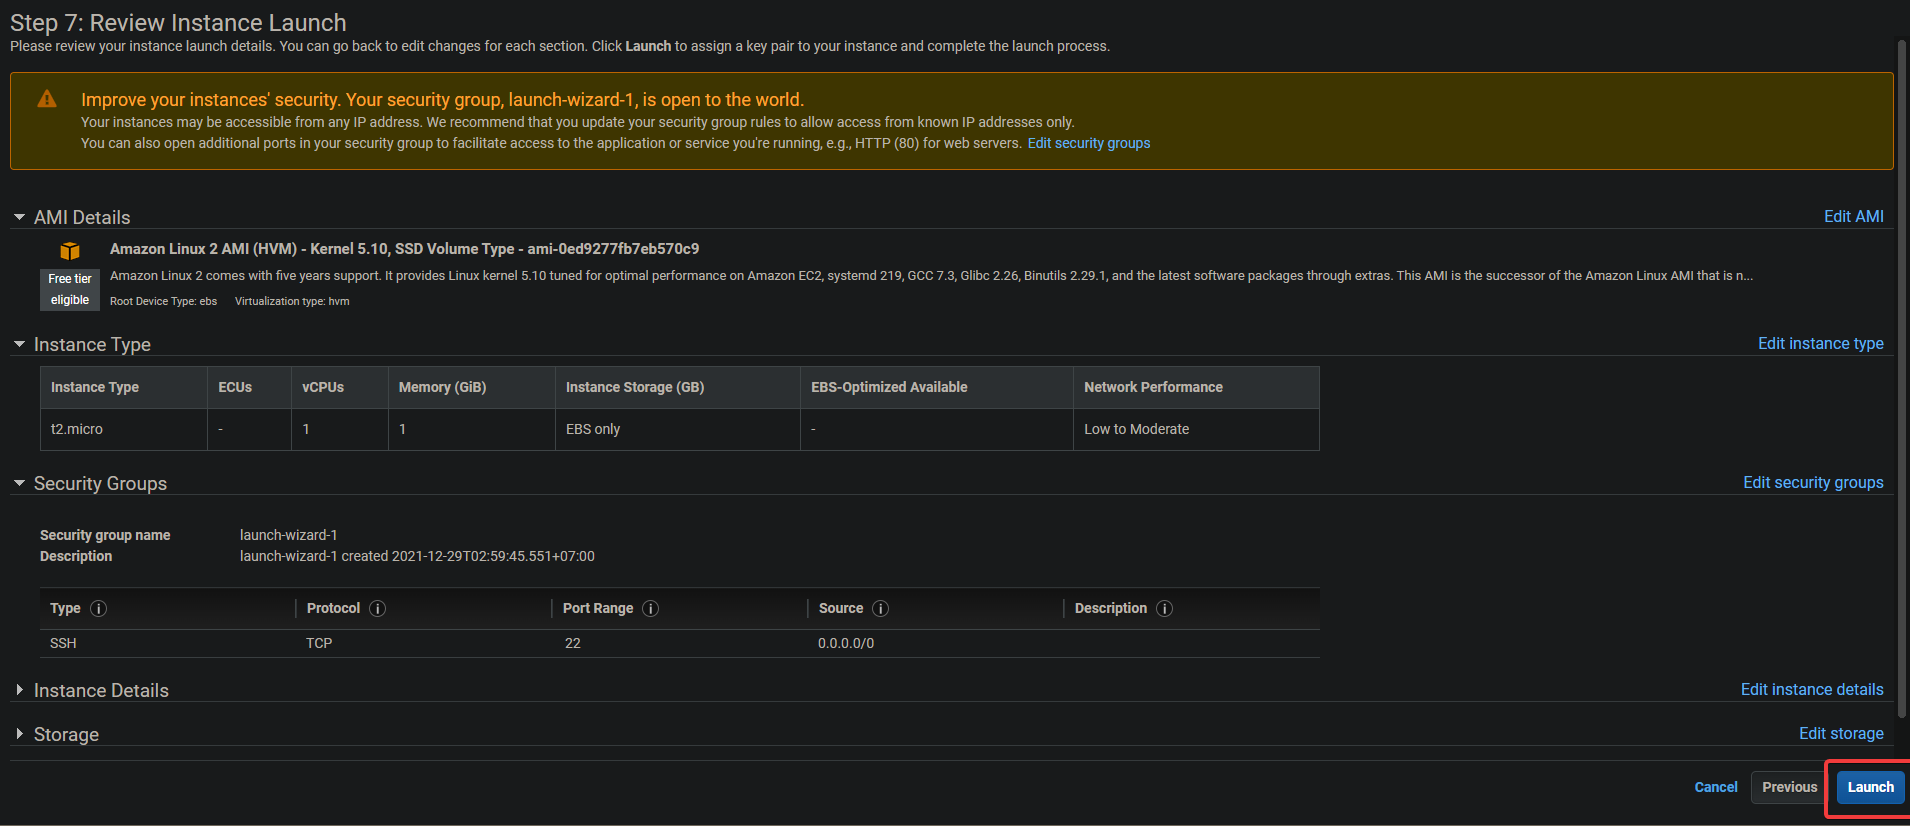
Task: Open the Edit instance details link
Action: pos(1812,689)
